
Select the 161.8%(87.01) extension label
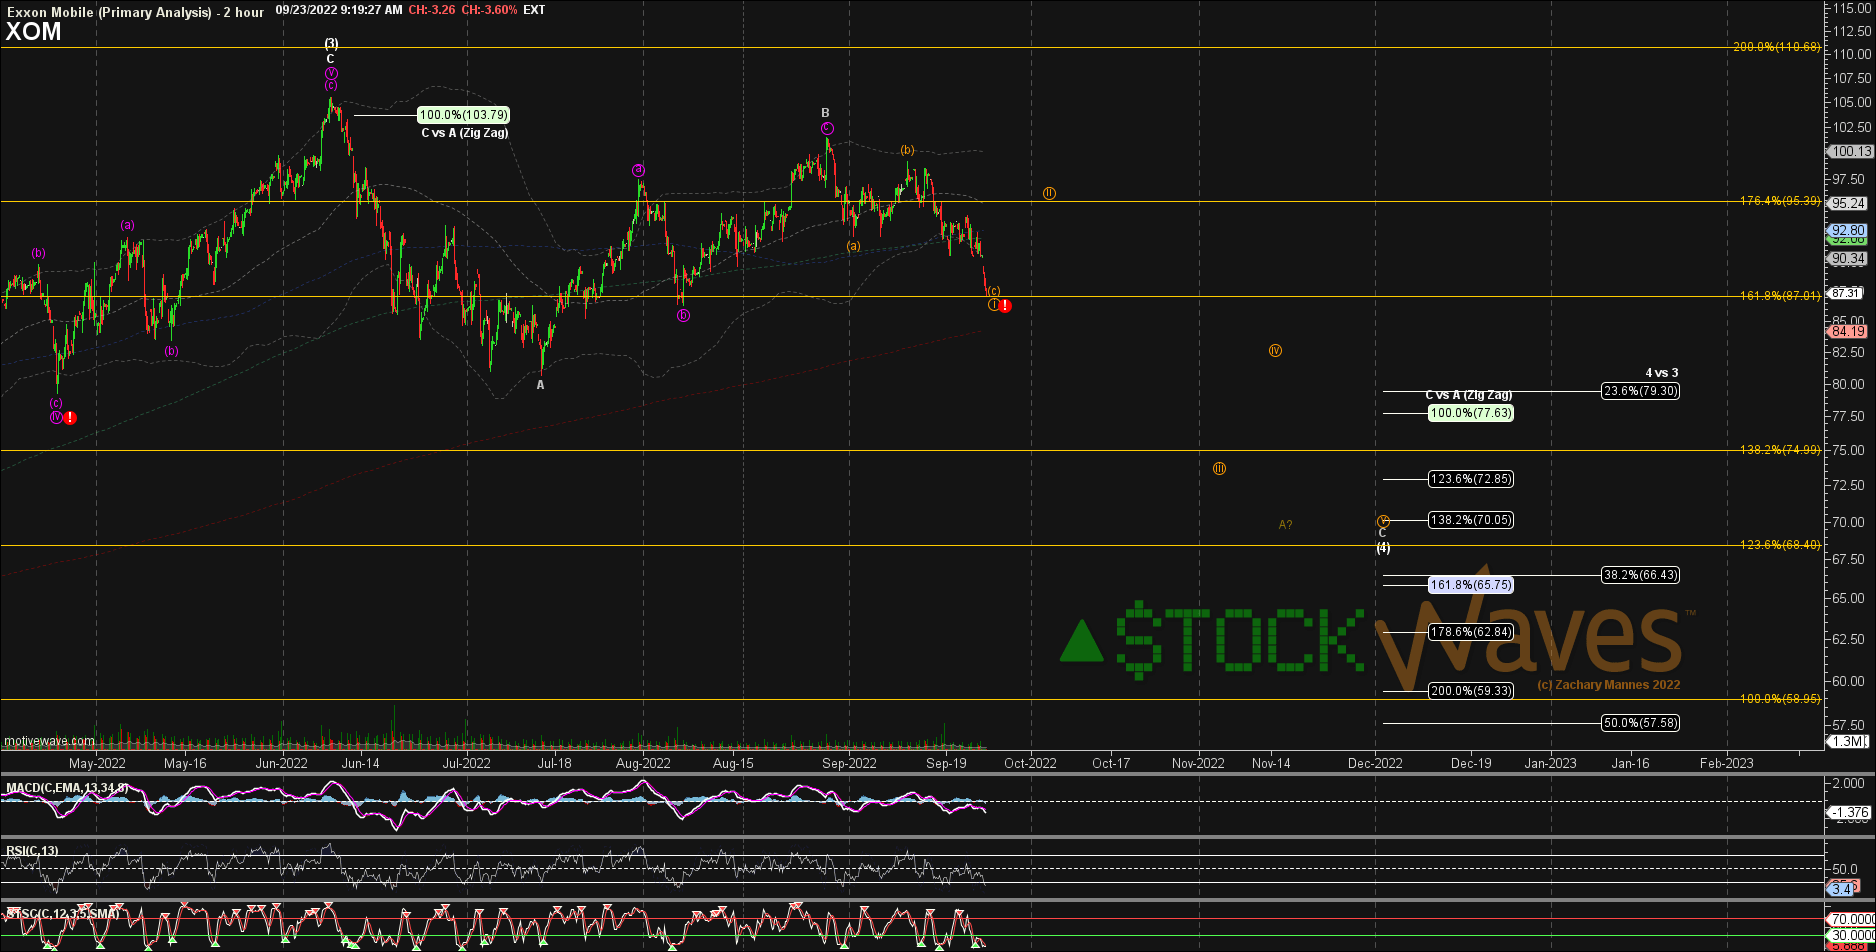(x=1780, y=296)
